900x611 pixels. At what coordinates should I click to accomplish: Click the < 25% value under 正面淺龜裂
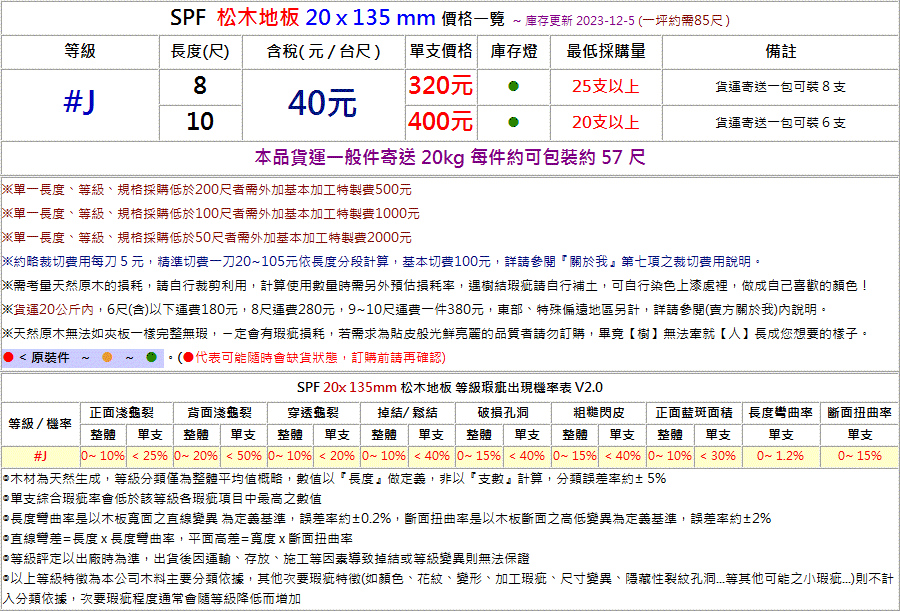[149, 456]
